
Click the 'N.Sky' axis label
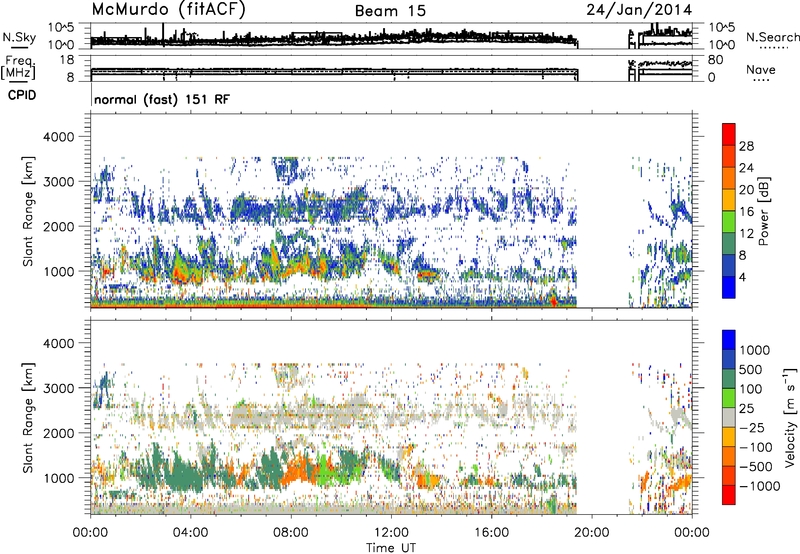(x=19, y=38)
